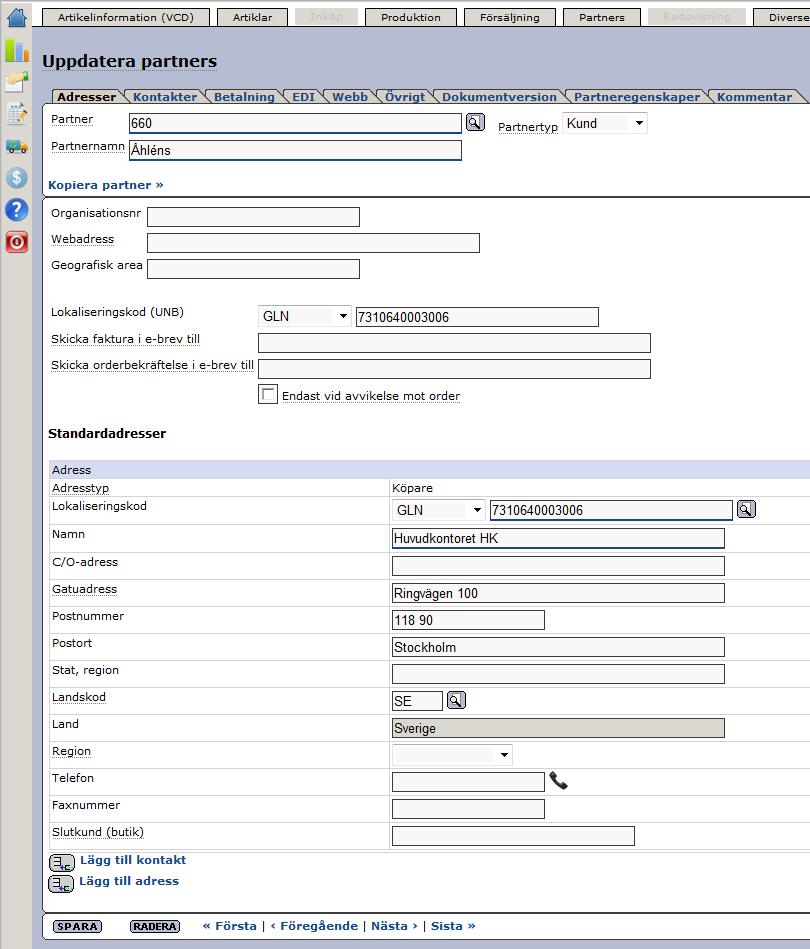Open GLN dropdown in address table
Screen dimensions: 810x949
(x=438, y=510)
